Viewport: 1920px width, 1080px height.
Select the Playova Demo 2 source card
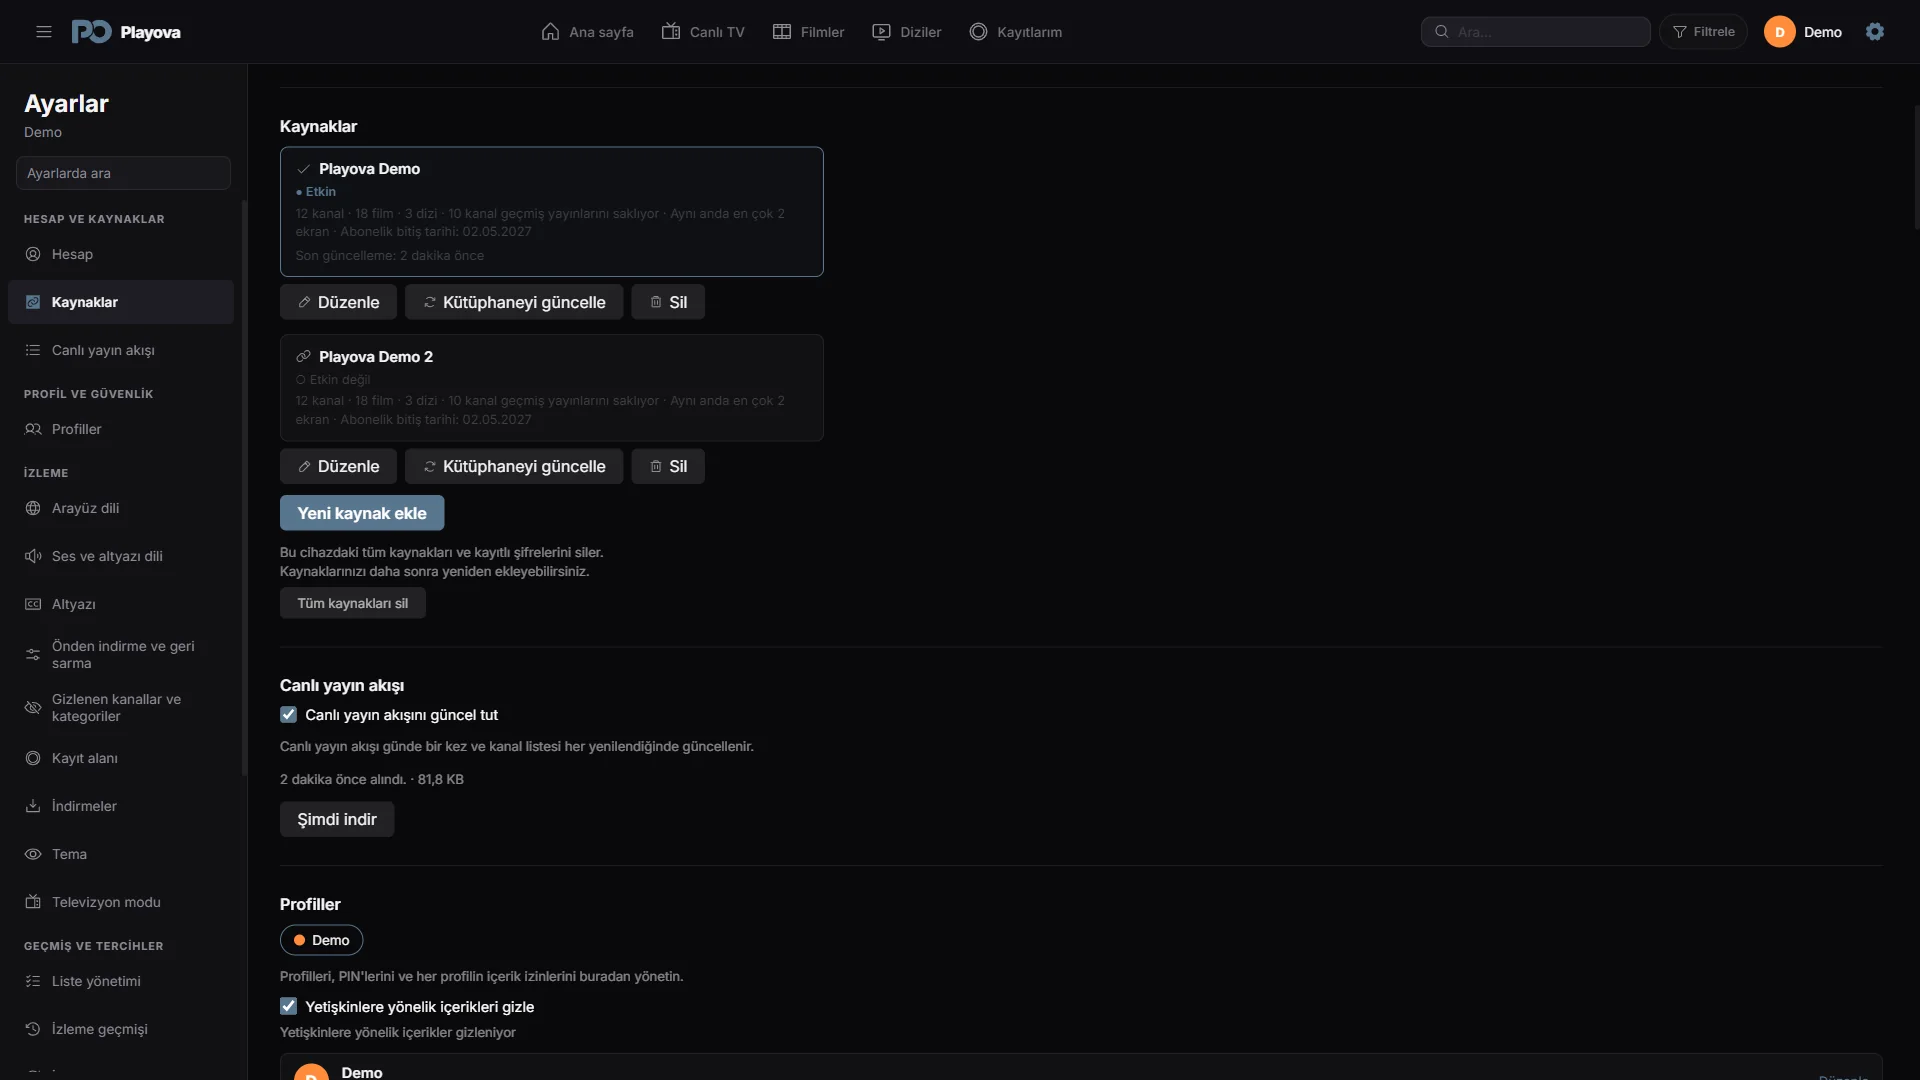point(552,388)
